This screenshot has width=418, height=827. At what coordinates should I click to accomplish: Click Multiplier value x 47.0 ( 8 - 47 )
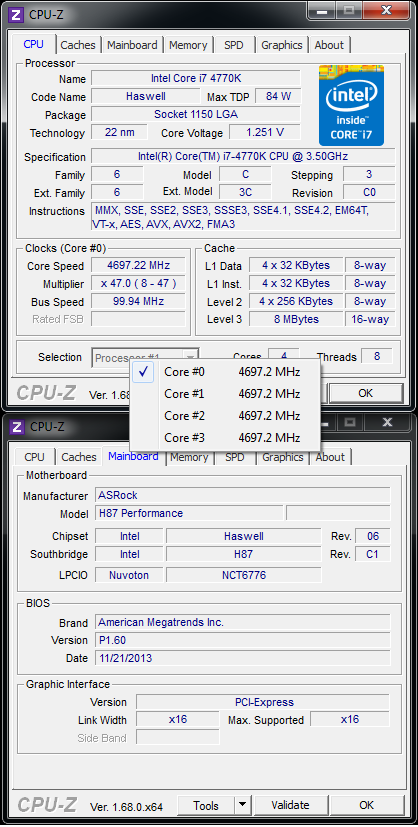tap(139, 283)
